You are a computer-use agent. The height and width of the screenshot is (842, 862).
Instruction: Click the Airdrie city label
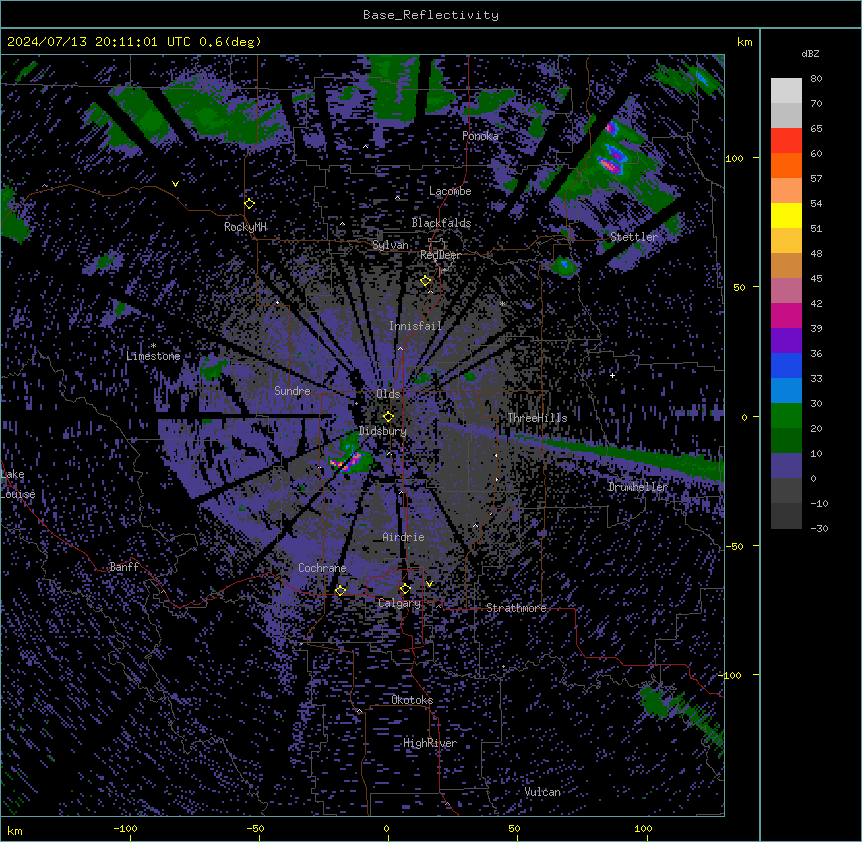(403, 537)
